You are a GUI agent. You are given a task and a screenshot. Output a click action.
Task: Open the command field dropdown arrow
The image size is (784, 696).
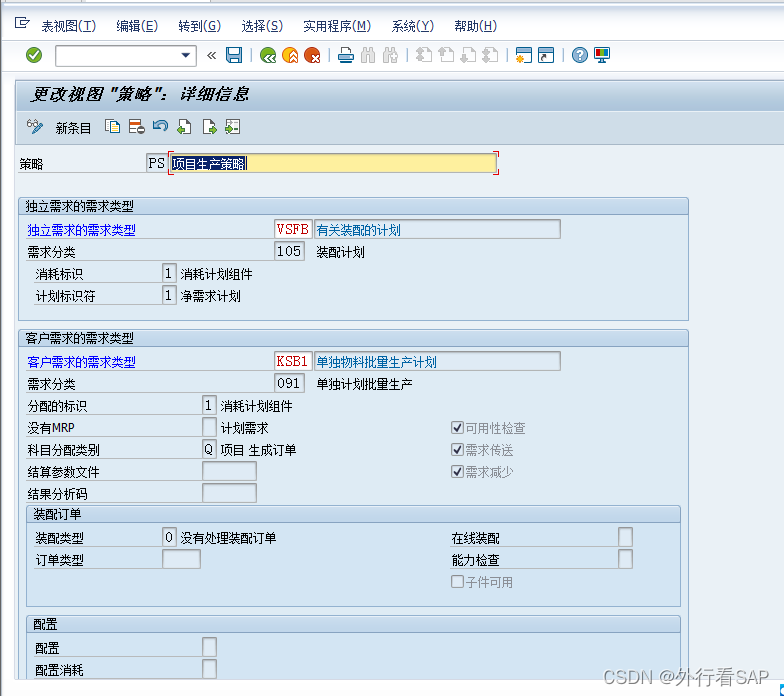coord(186,55)
